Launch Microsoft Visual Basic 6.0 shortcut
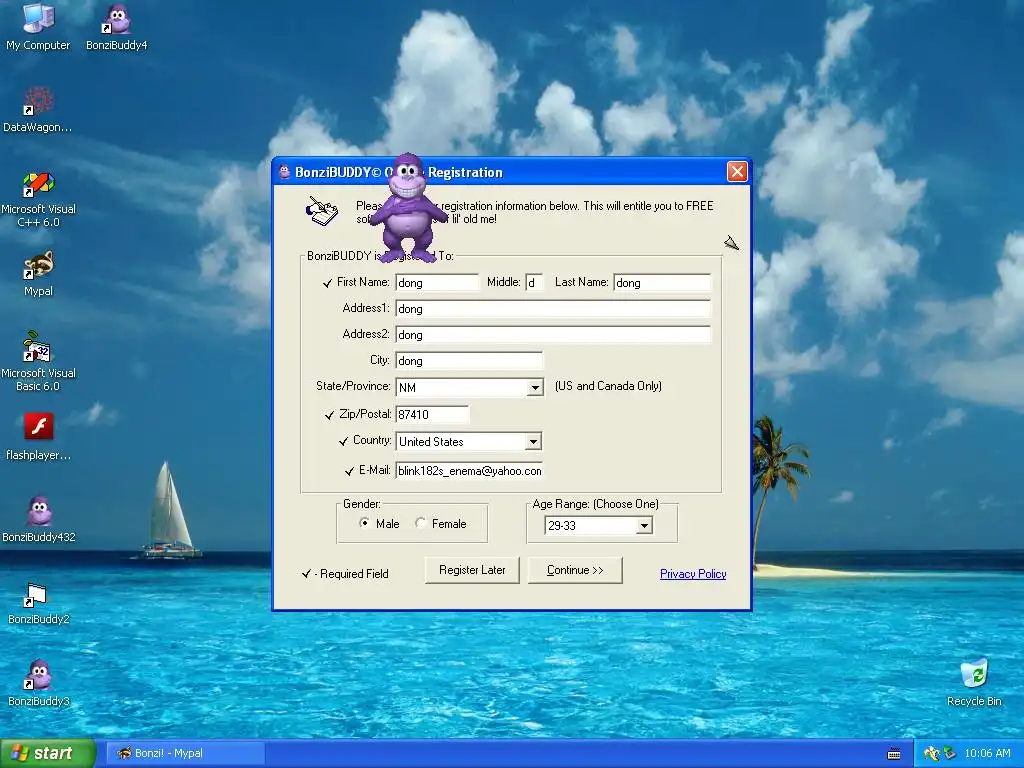The width and height of the screenshot is (1024, 768). 38,361
